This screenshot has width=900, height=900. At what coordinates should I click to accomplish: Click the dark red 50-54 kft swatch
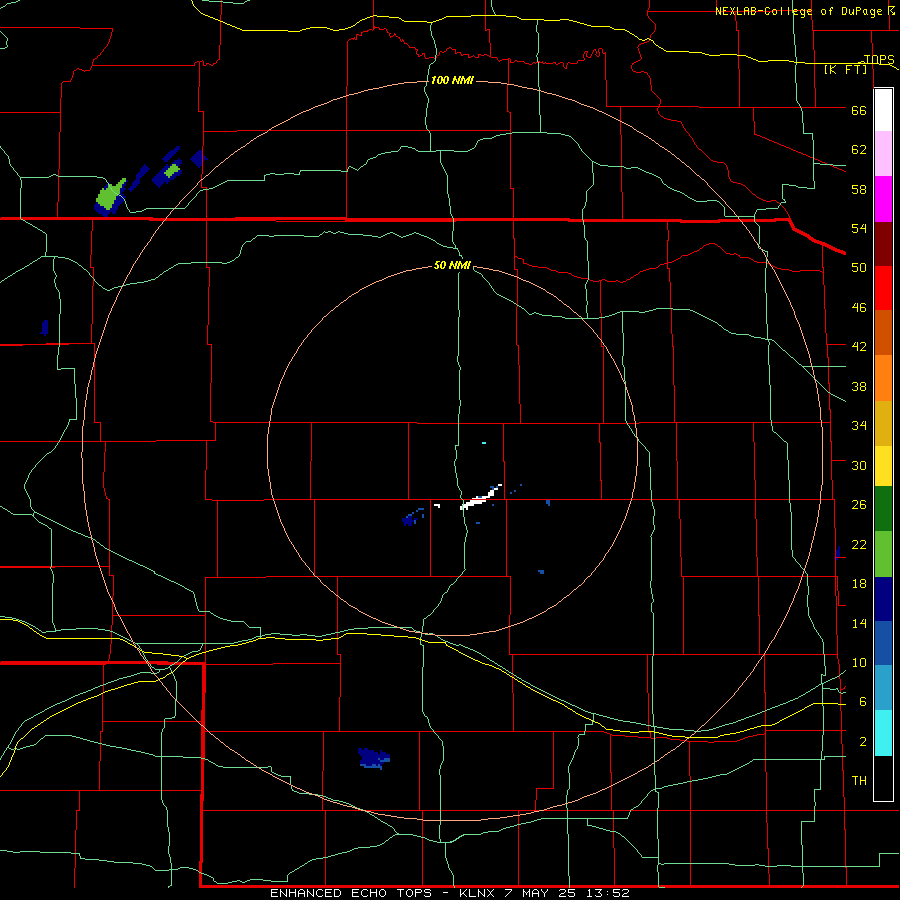[x=883, y=244]
